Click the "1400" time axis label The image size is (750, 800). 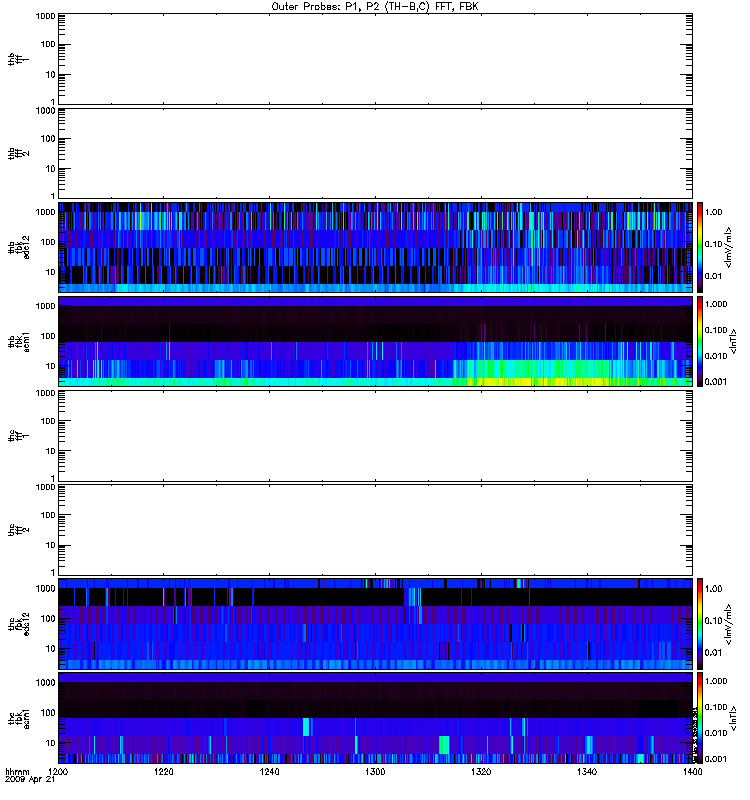(x=692, y=772)
